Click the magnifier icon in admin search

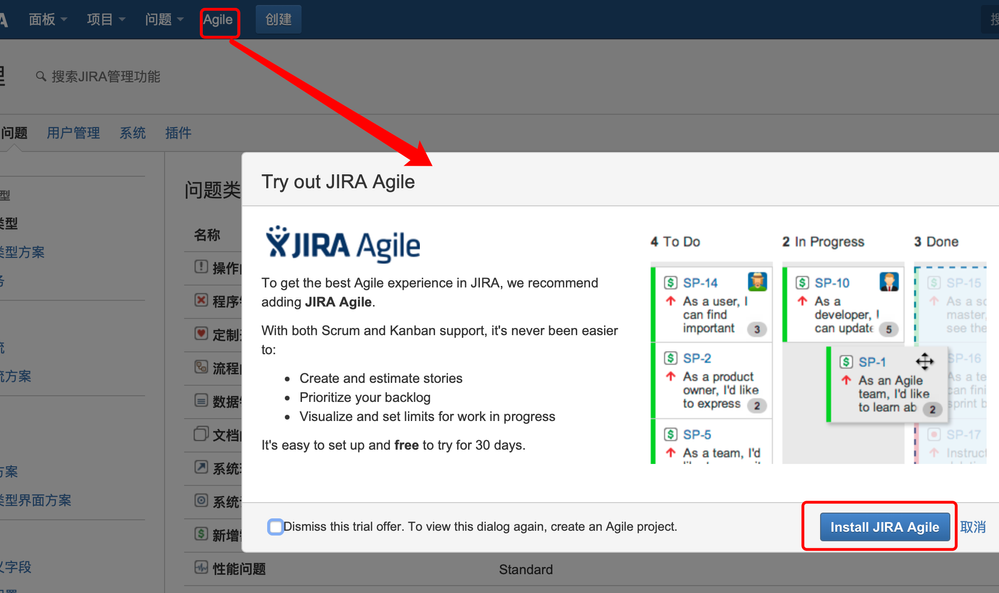coord(41,76)
